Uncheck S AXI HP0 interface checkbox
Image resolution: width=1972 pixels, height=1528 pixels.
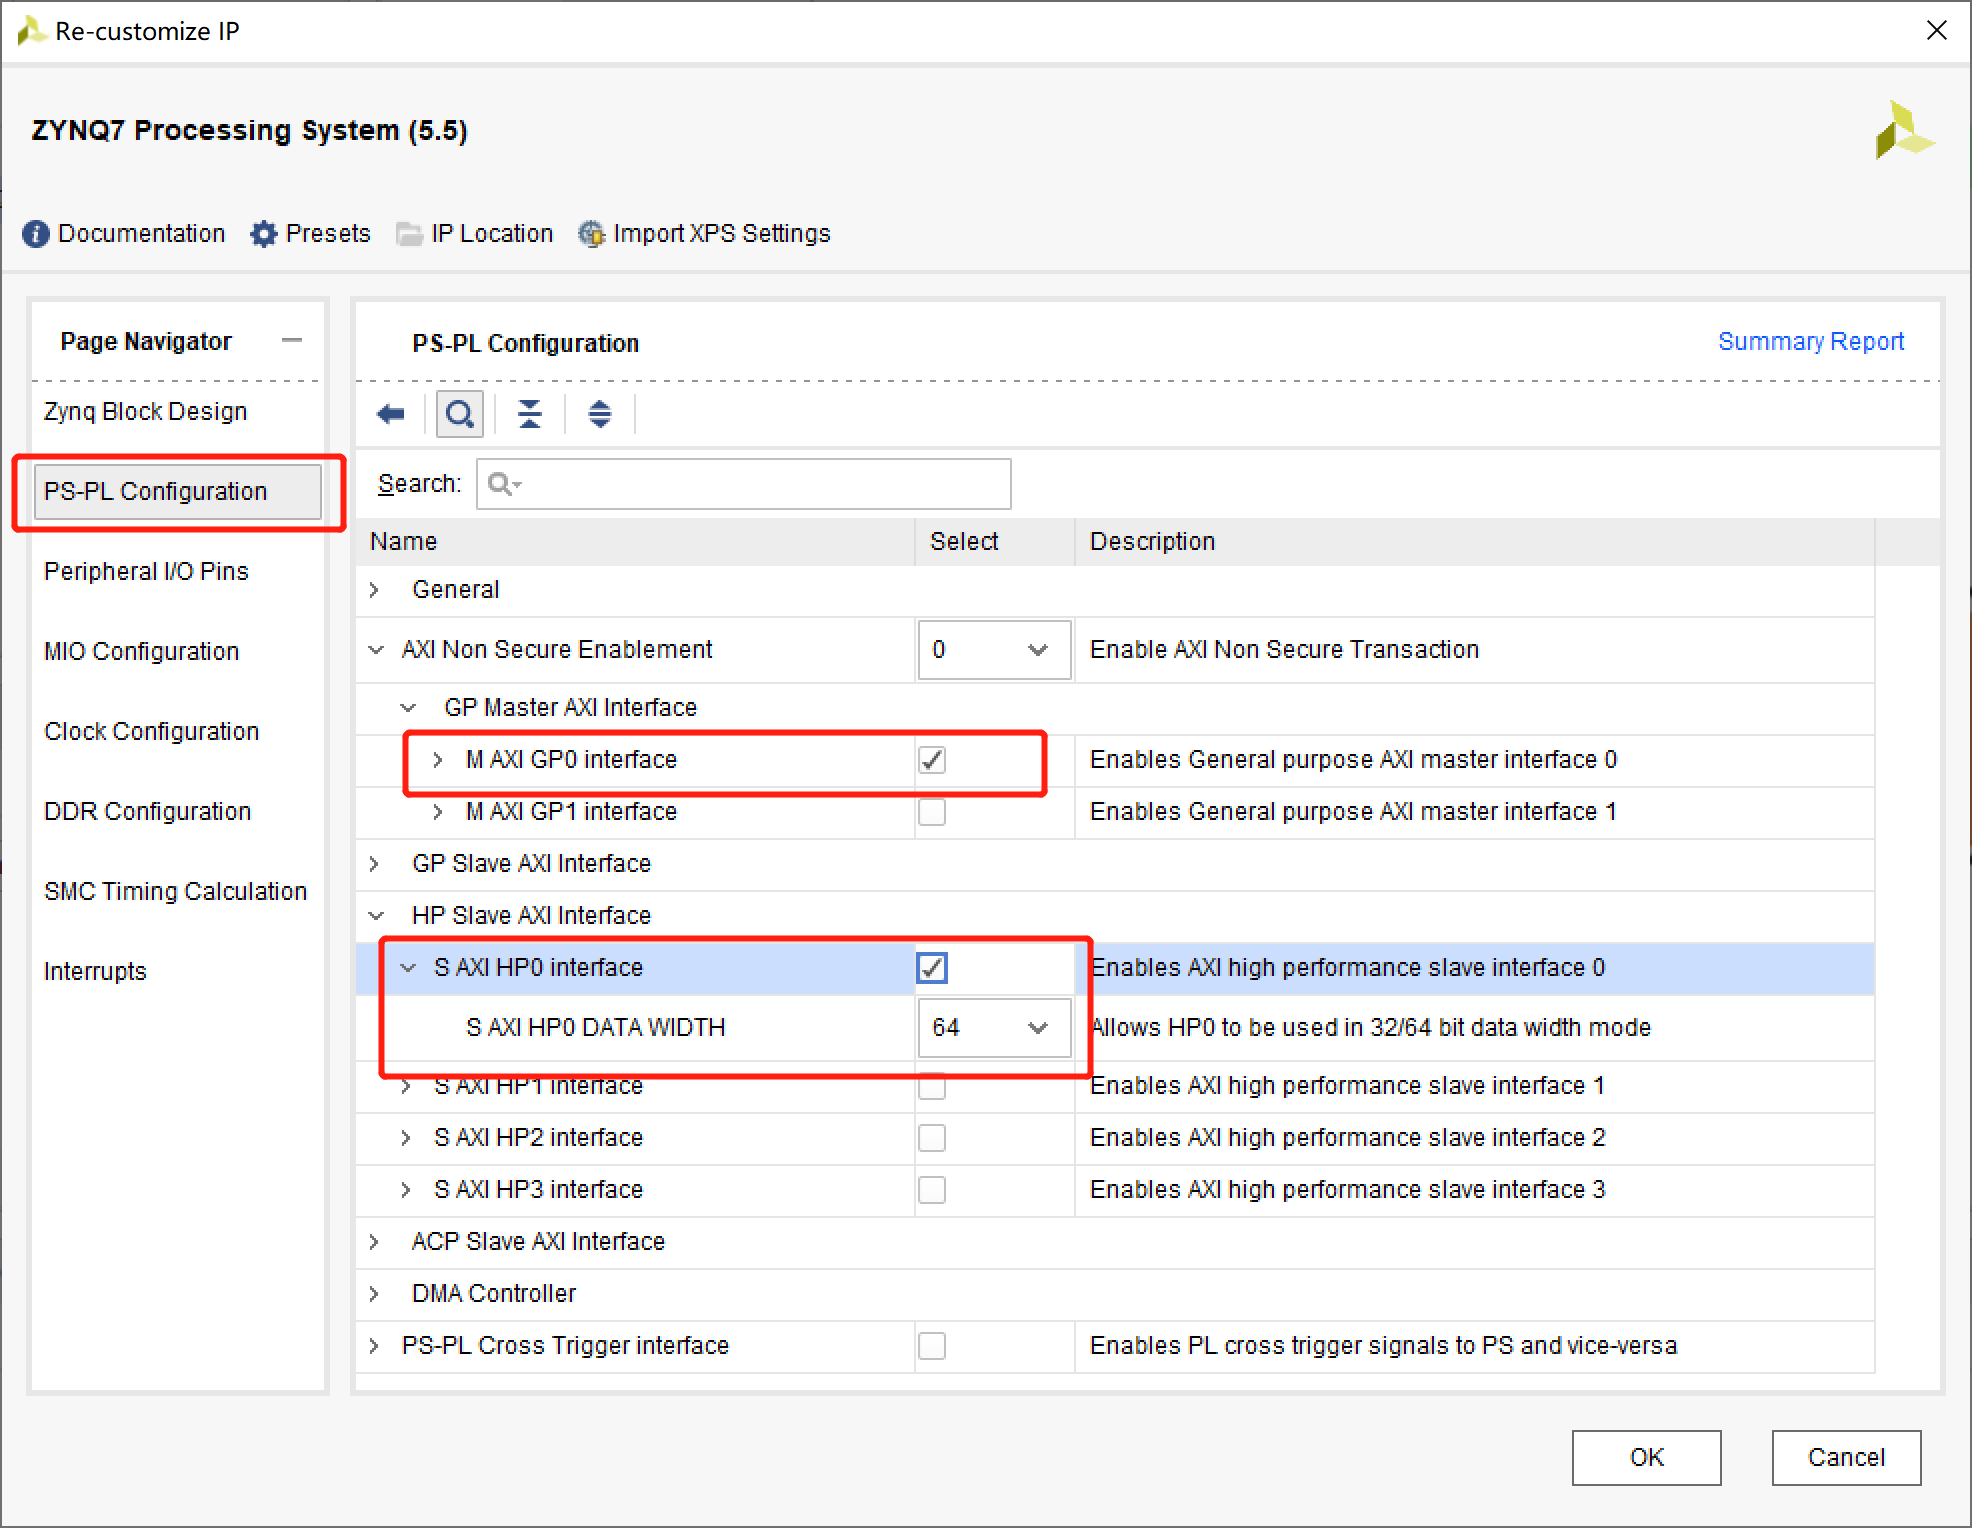[932, 968]
